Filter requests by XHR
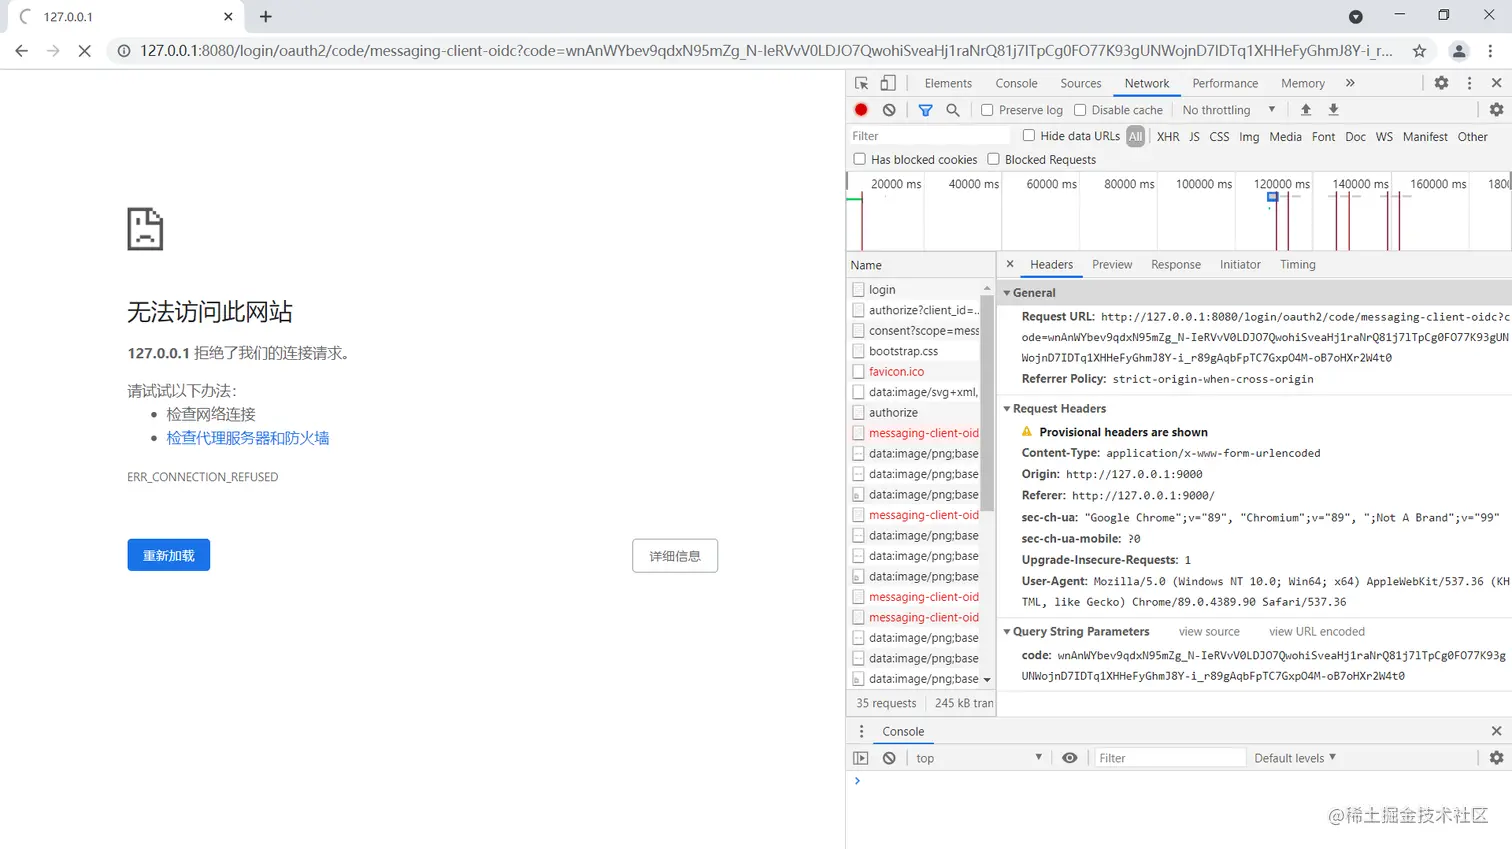This screenshot has height=849, width=1512. tap(1168, 137)
